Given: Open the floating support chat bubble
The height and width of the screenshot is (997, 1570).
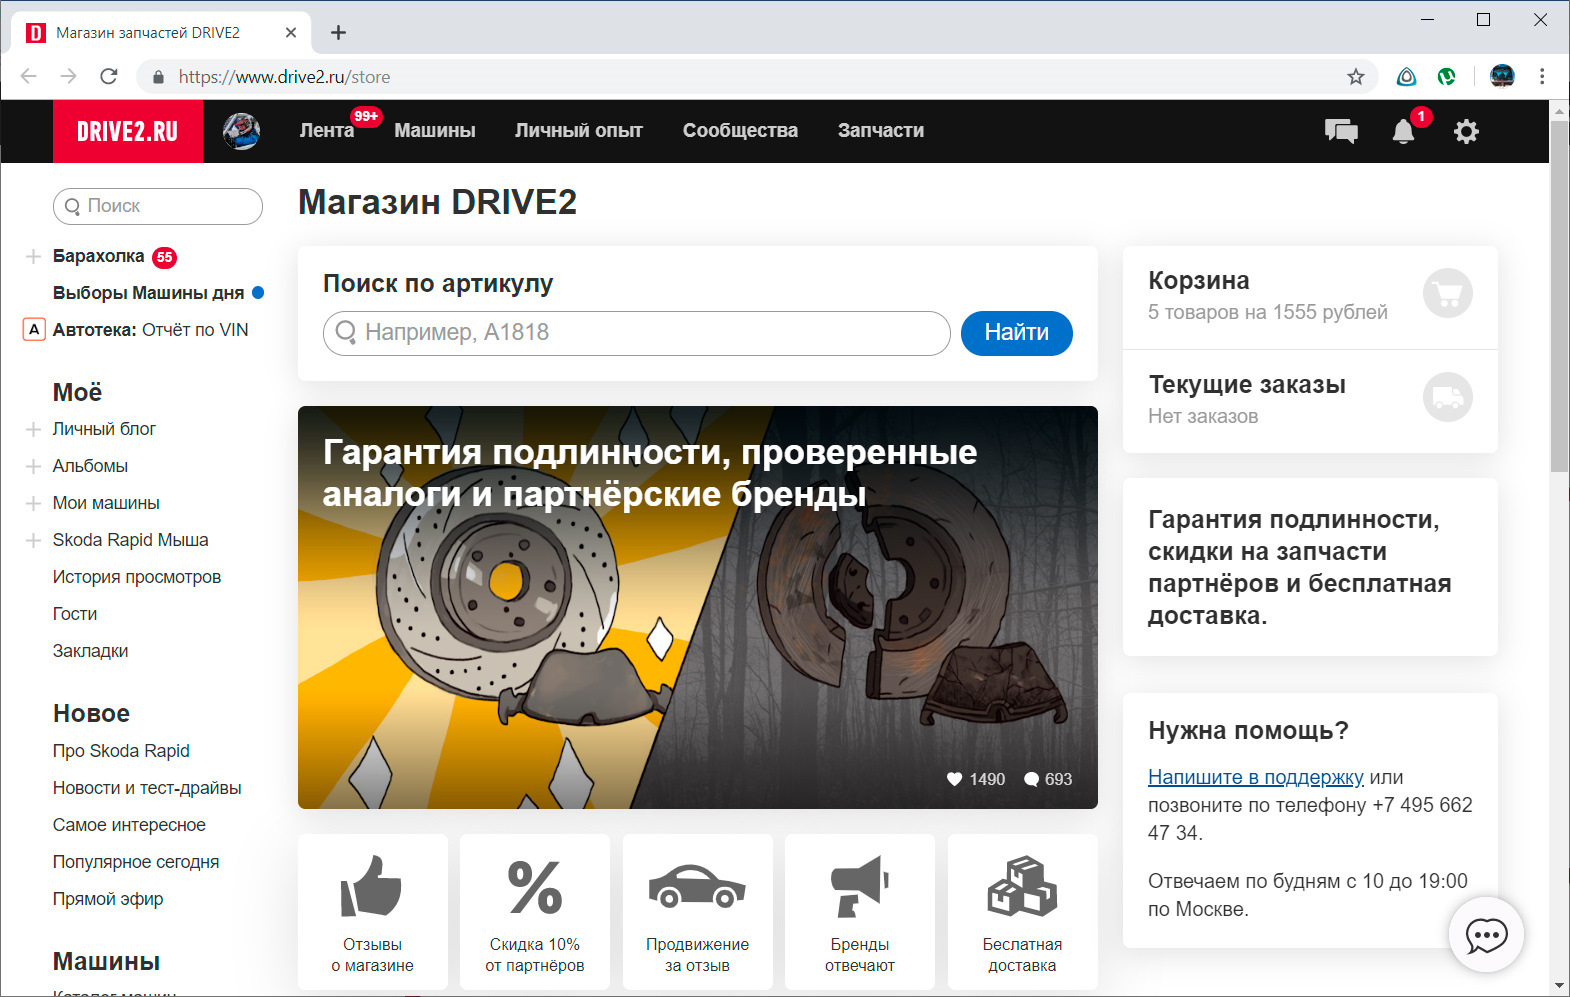Looking at the screenshot, I should coord(1486,935).
